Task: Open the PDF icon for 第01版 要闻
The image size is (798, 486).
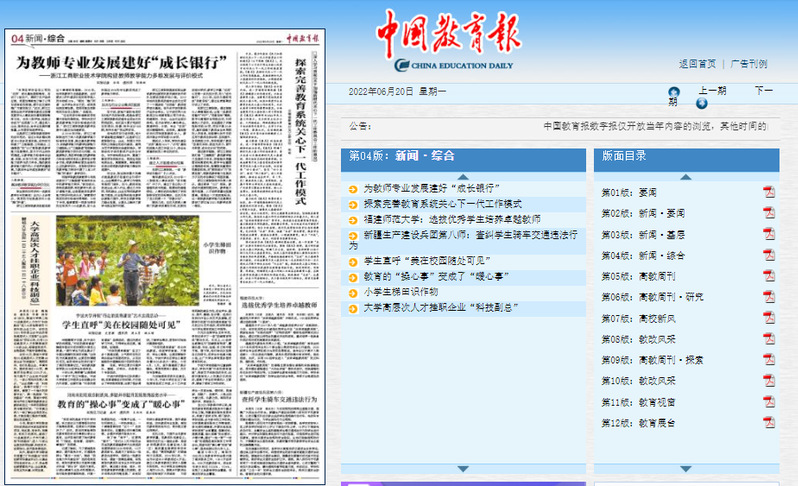Action: coord(769,192)
